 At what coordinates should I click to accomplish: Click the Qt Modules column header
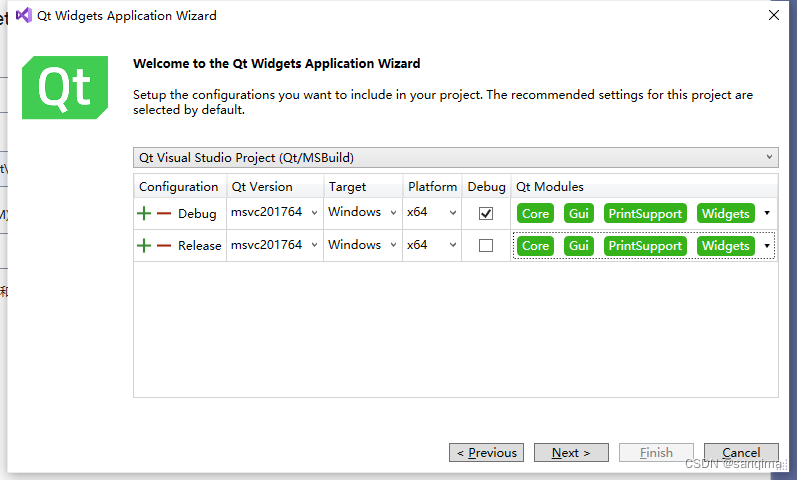644,187
